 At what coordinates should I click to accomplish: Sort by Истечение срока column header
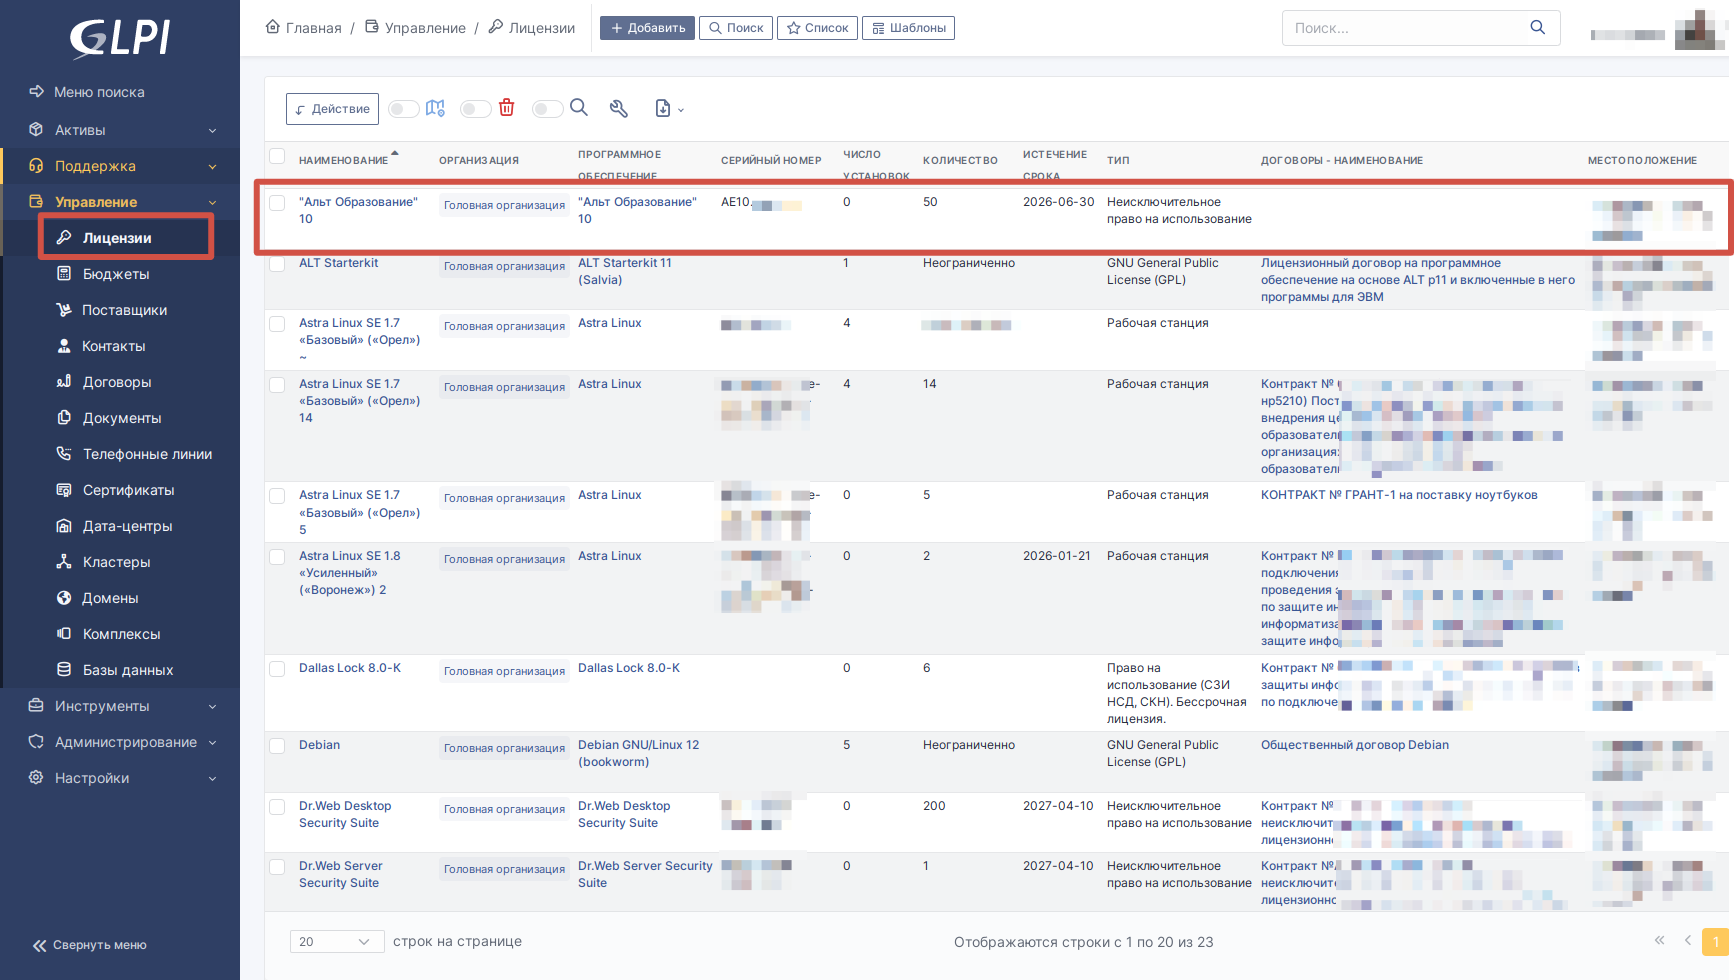(1054, 165)
